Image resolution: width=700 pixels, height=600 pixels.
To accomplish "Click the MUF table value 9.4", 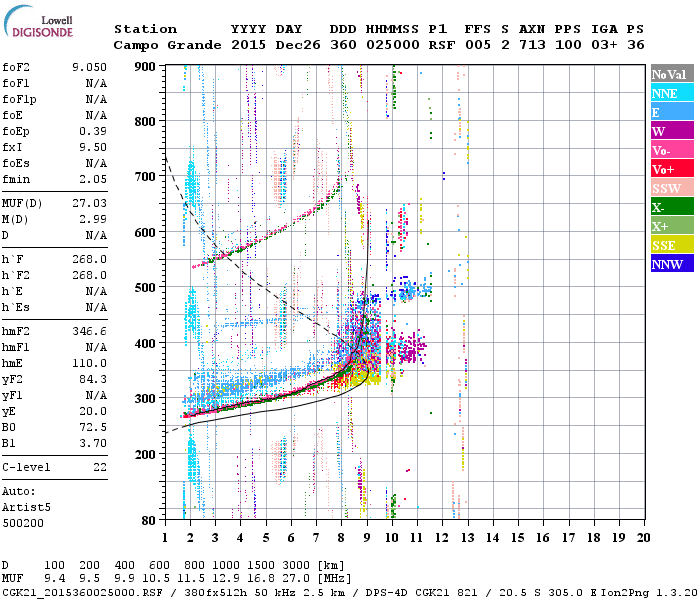I will (54, 579).
